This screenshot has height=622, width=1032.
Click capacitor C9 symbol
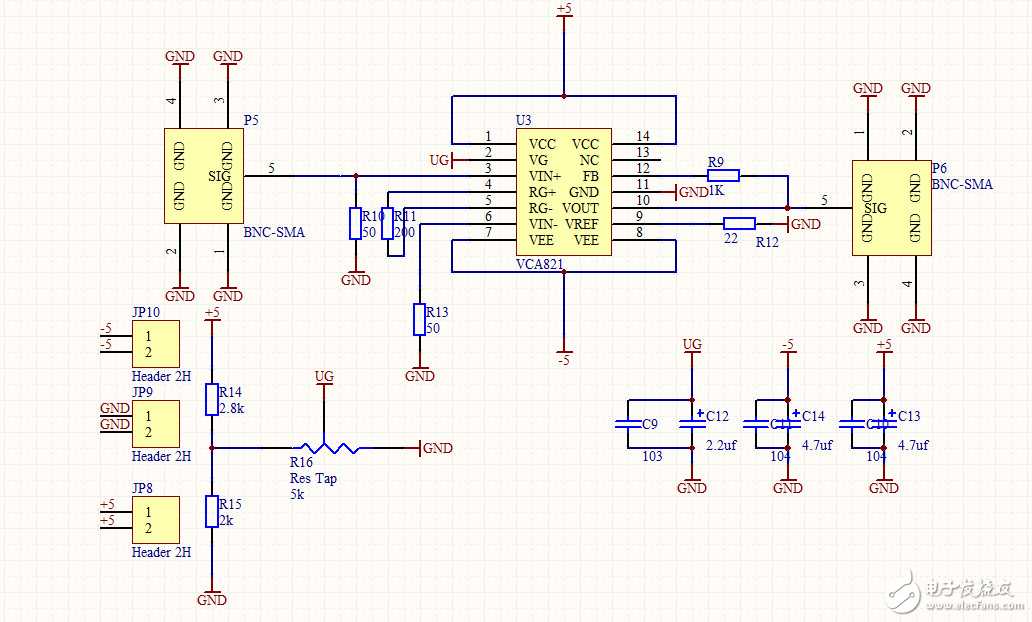coord(628,424)
